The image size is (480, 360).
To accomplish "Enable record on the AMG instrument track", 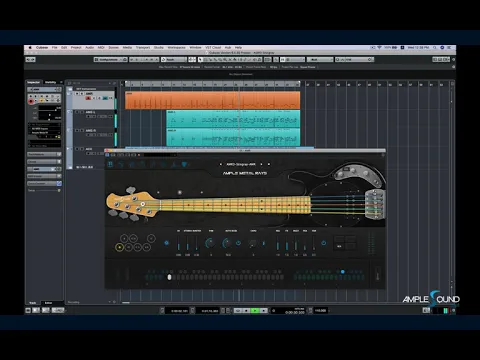I will coord(88,98).
